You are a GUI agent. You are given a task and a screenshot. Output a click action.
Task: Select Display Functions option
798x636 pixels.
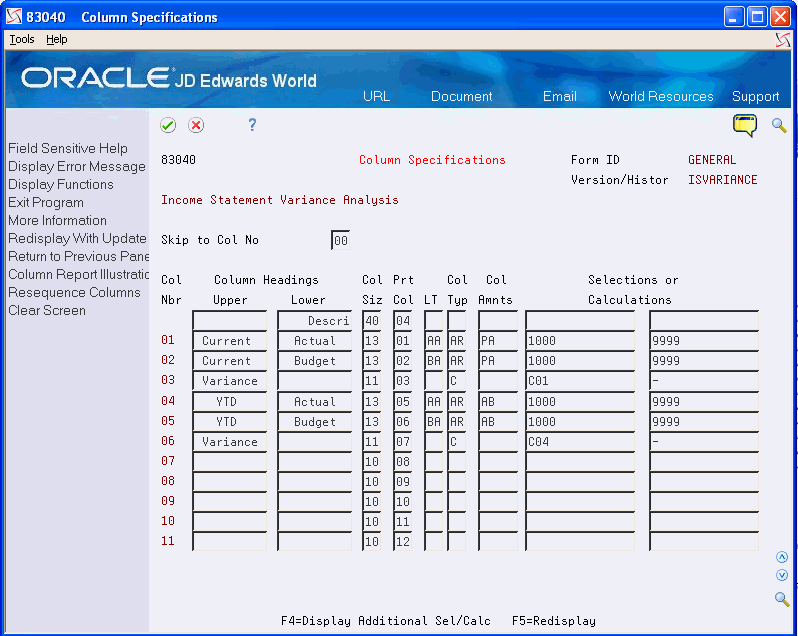point(61,184)
